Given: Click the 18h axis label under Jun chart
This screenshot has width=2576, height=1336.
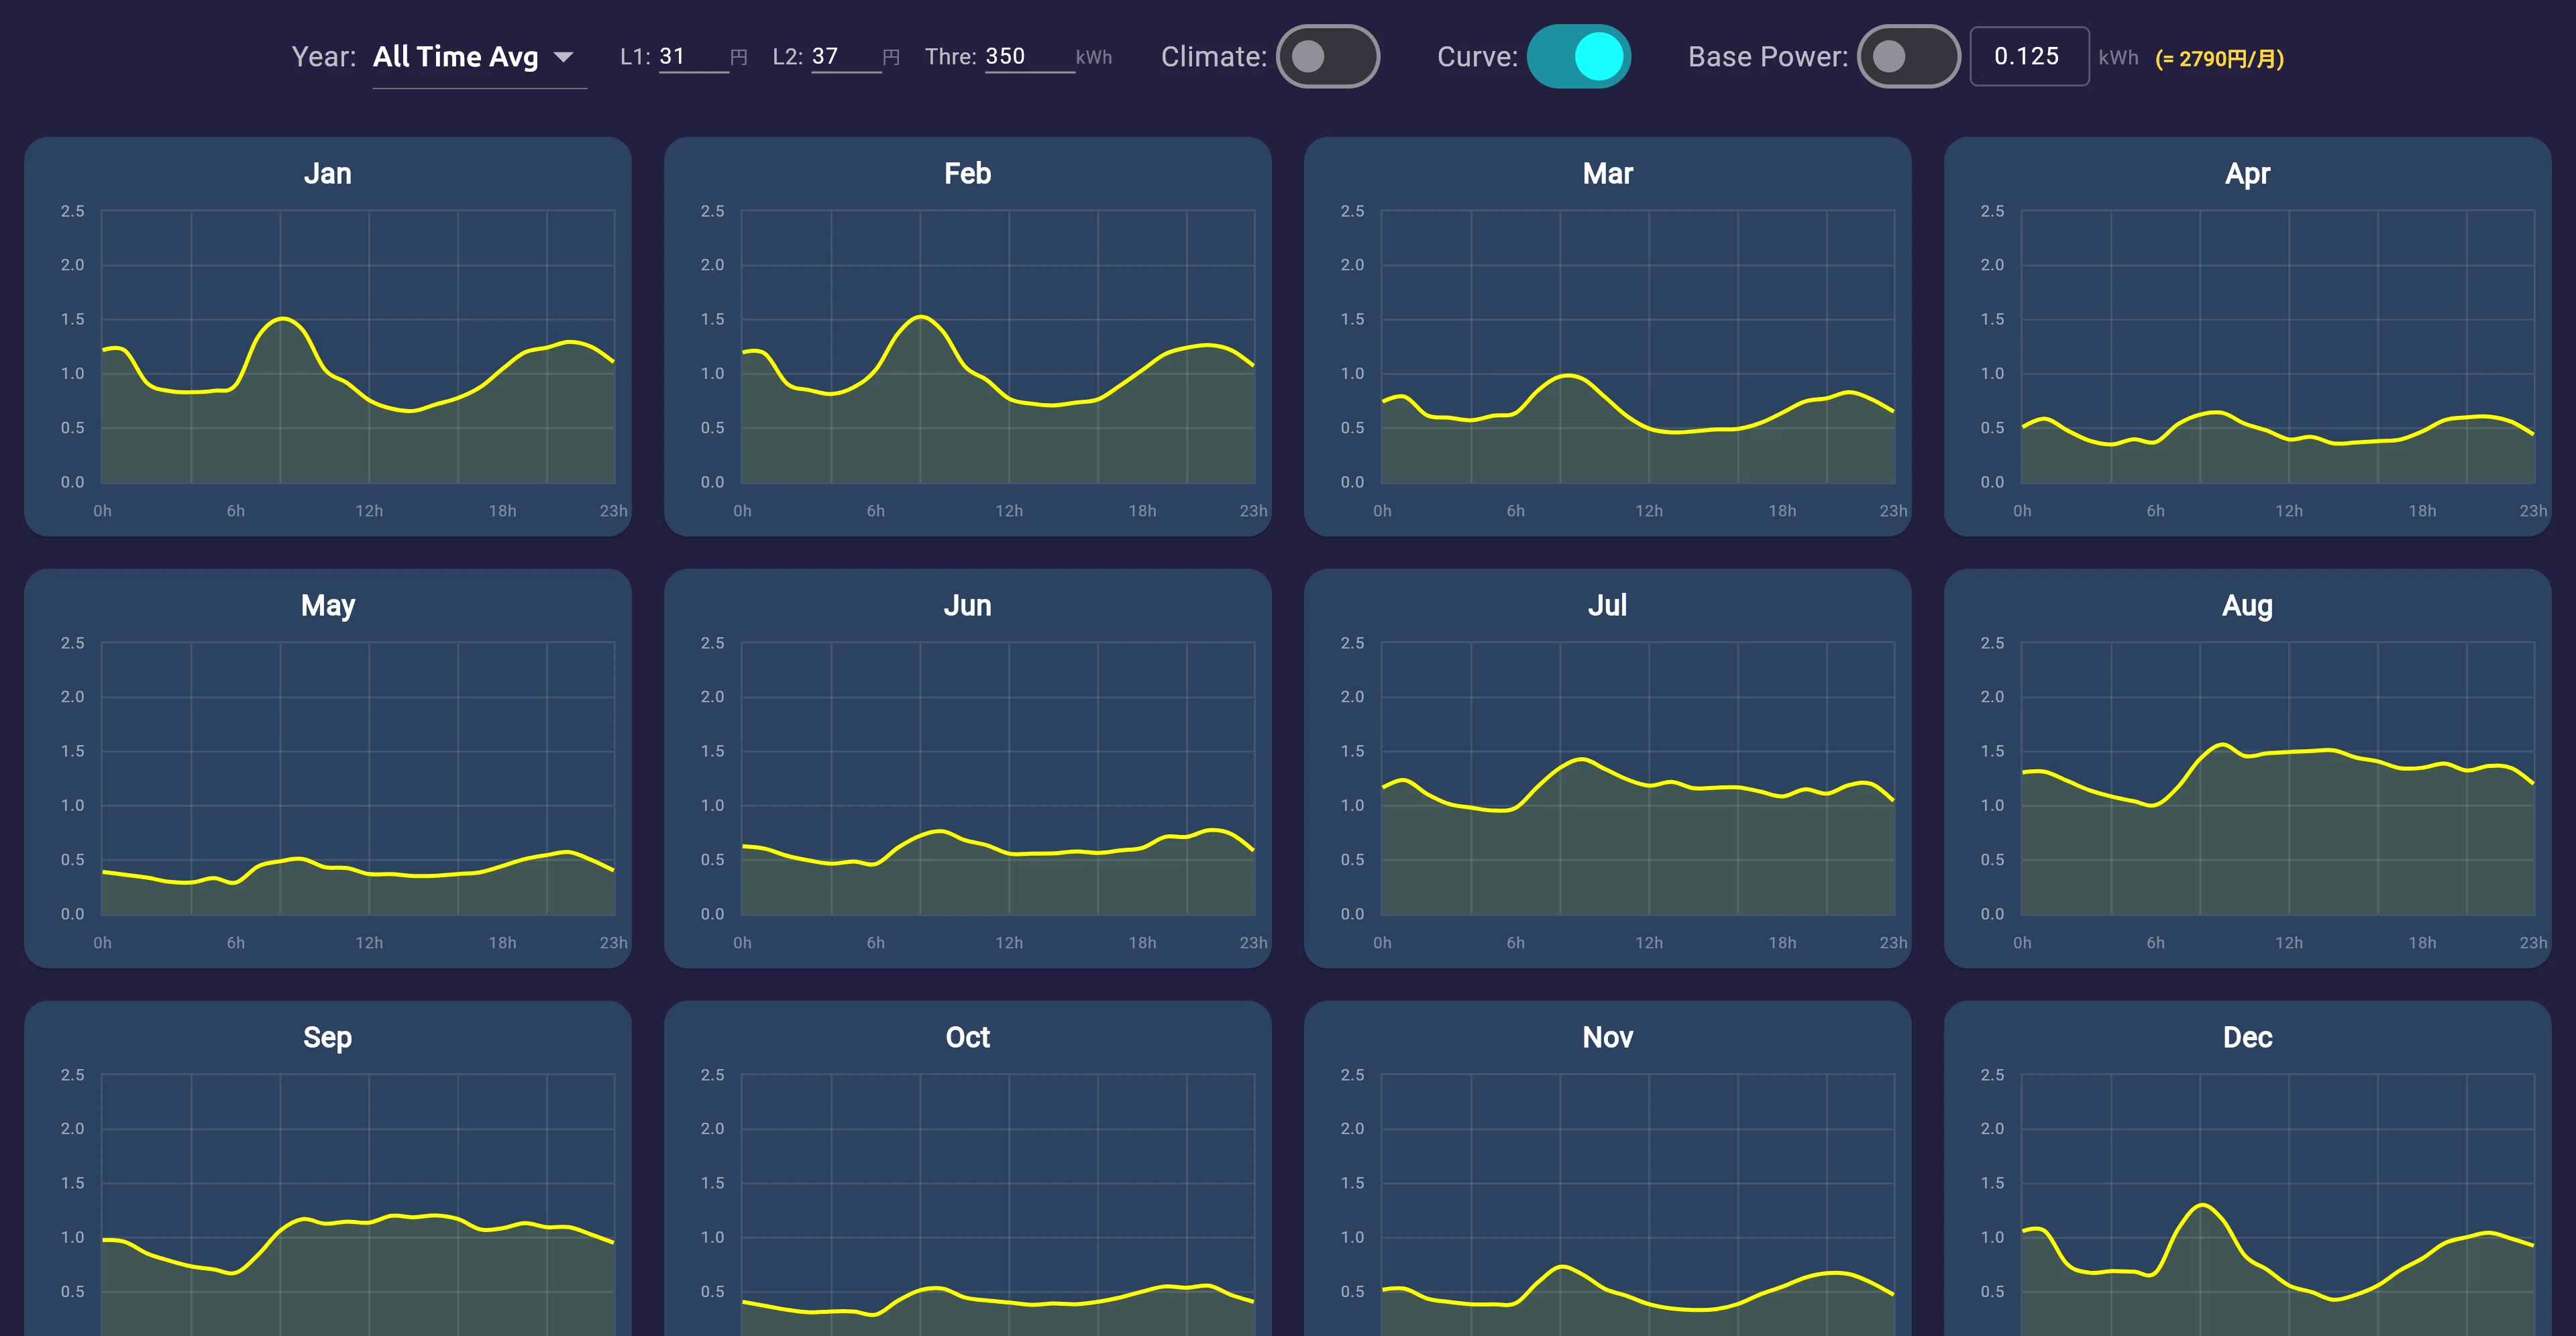Looking at the screenshot, I should pyautogui.click(x=1142, y=943).
